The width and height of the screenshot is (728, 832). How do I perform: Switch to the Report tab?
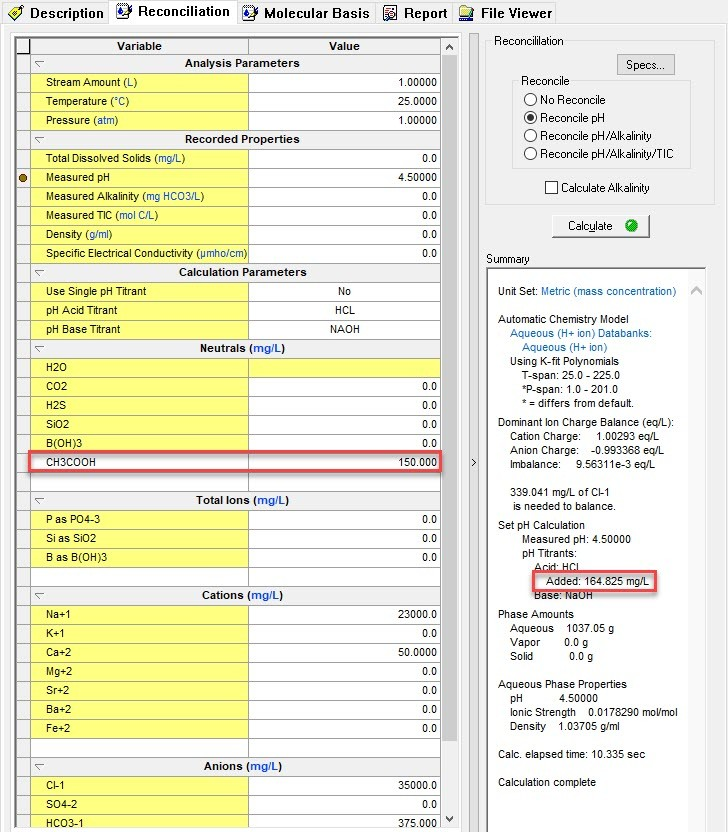coord(415,13)
